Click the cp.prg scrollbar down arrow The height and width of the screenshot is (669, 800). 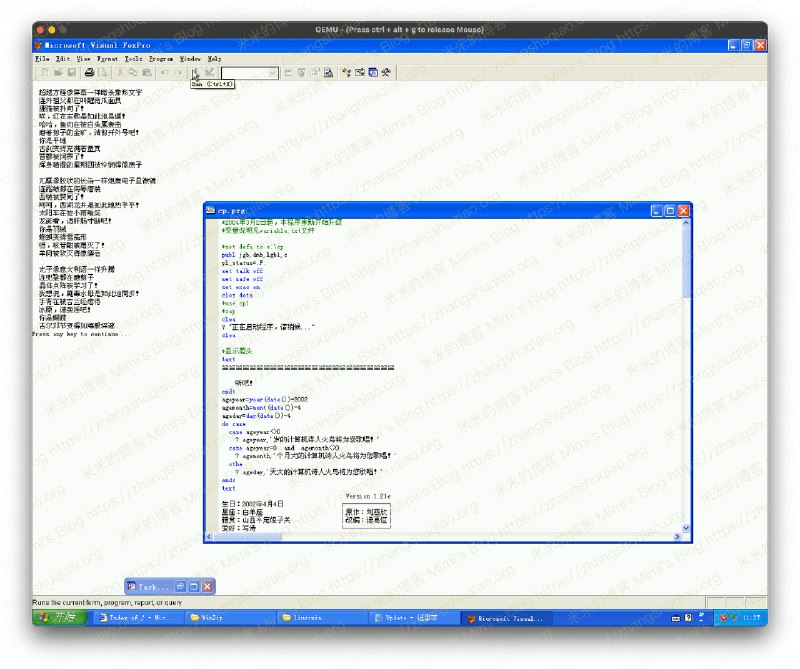pos(686,528)
